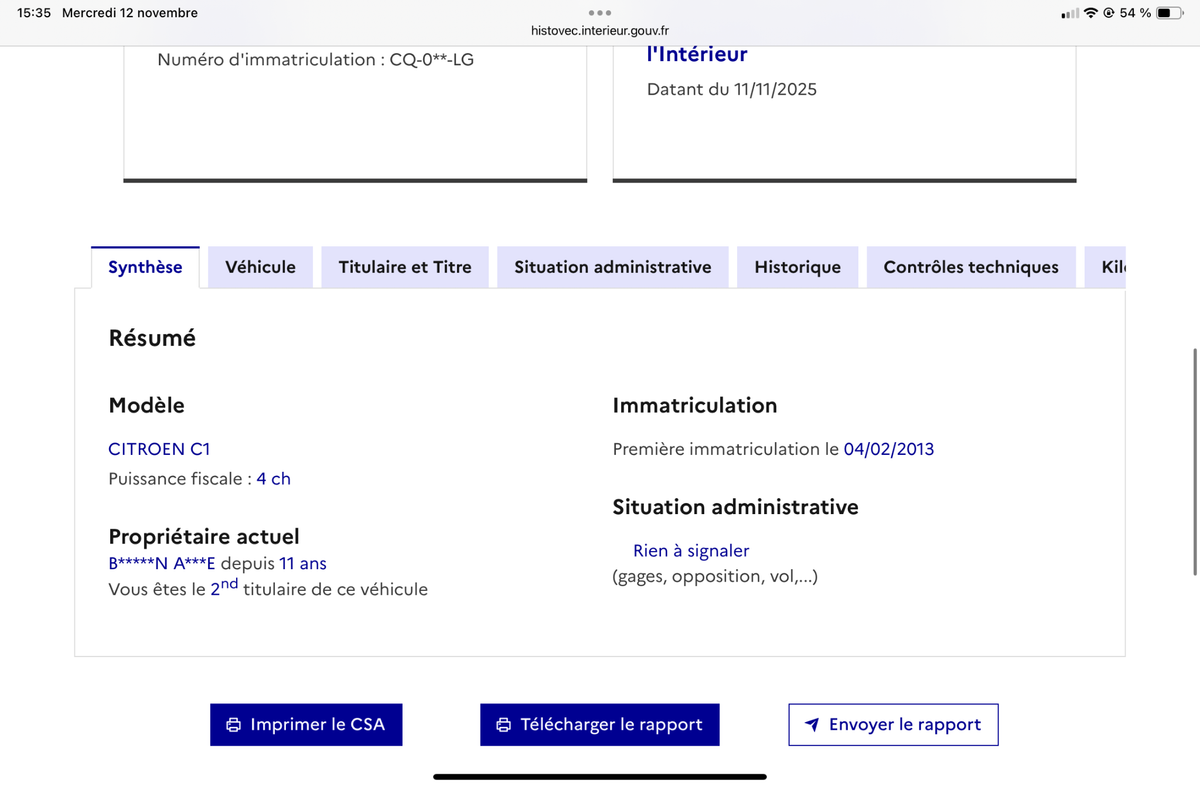
Task: Tap the three-dot menu above the URL
Action: pos(600,13)
